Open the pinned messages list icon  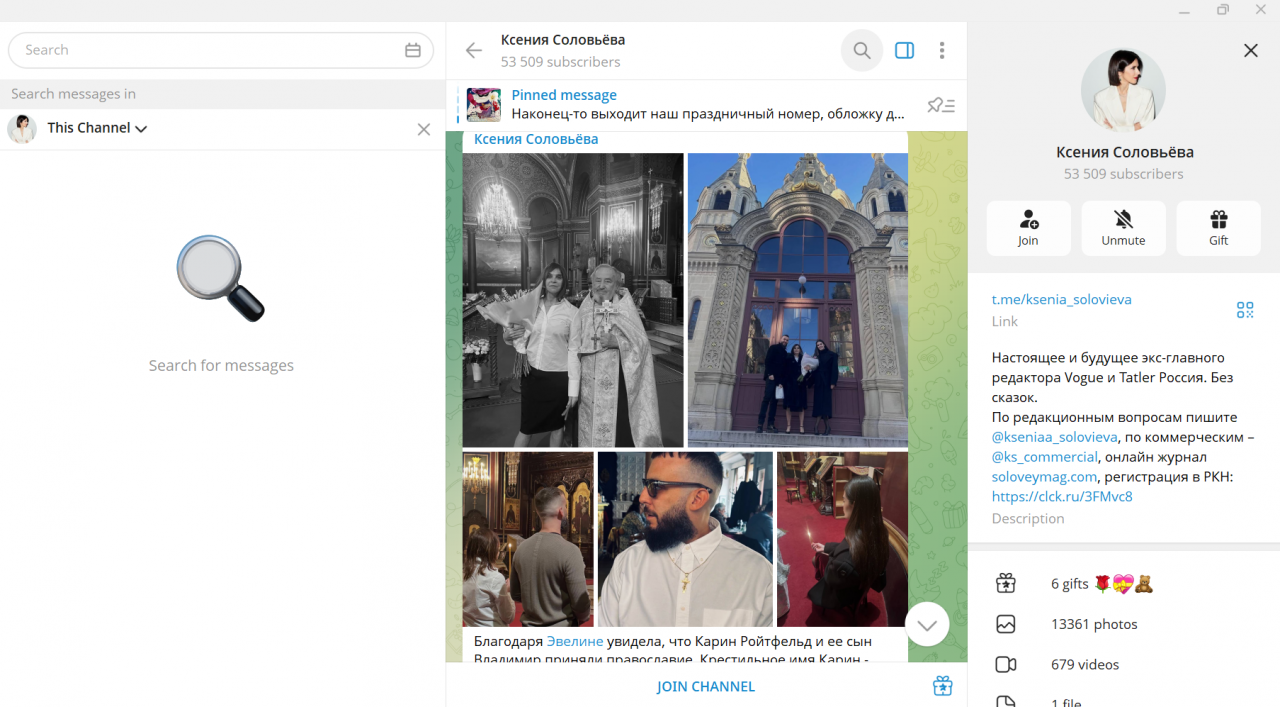940,105
